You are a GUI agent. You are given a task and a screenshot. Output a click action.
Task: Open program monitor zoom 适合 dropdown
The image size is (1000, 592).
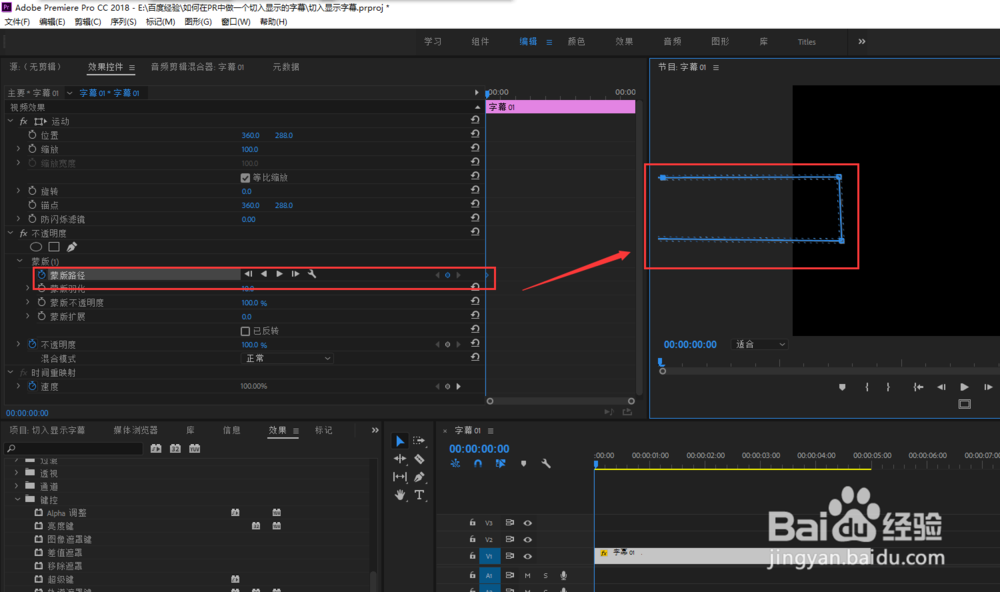[760, 344]
